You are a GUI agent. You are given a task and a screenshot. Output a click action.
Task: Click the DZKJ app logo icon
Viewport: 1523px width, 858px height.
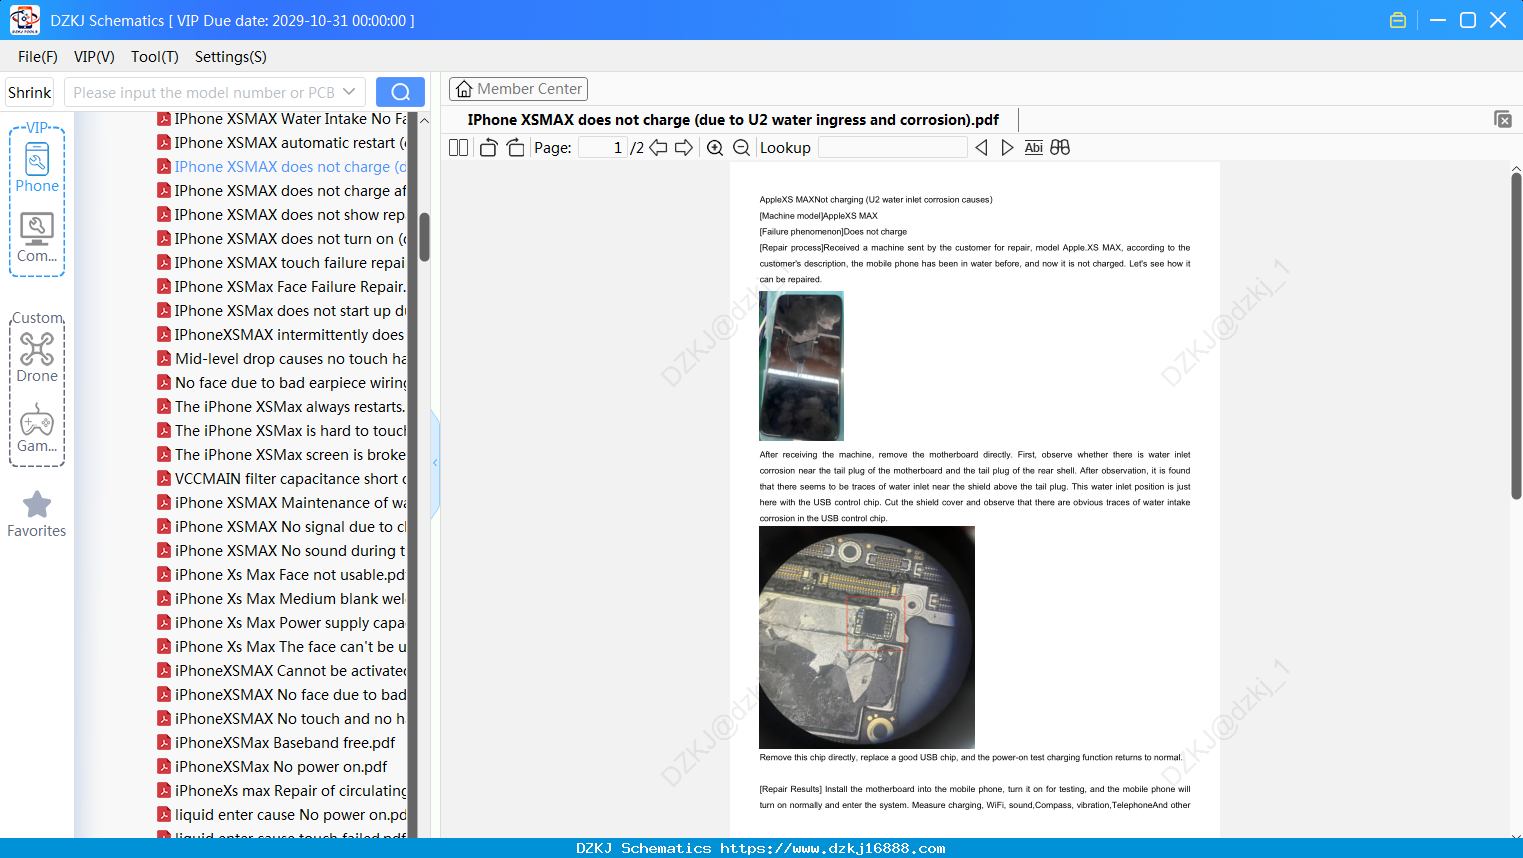24,20
